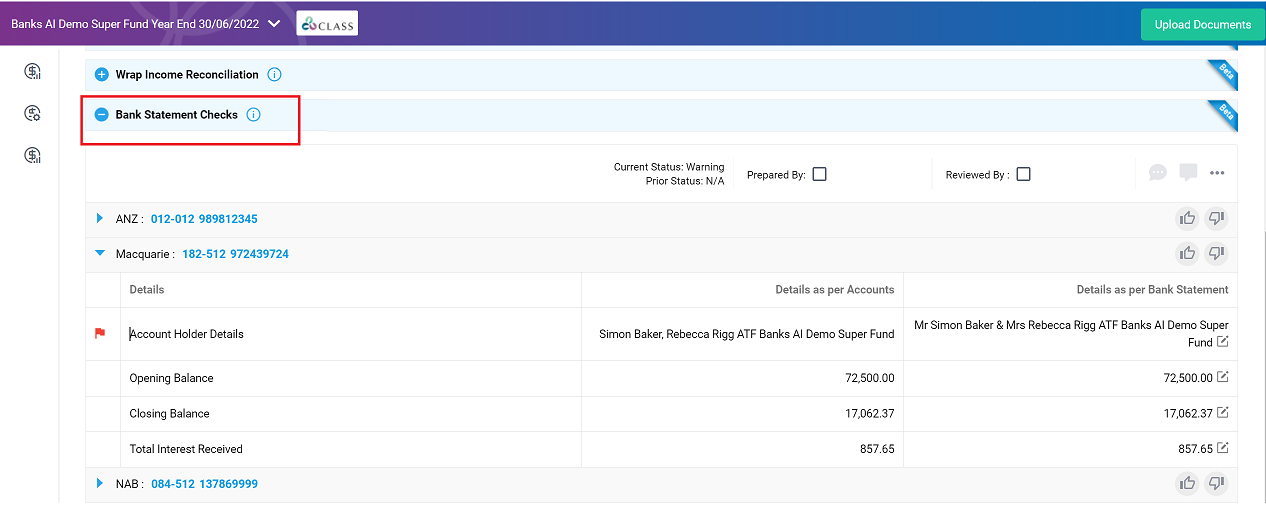1266x511 pixels.
Task: Give thumbs up to ANZ account
Action: click(x=1187, y=218)
